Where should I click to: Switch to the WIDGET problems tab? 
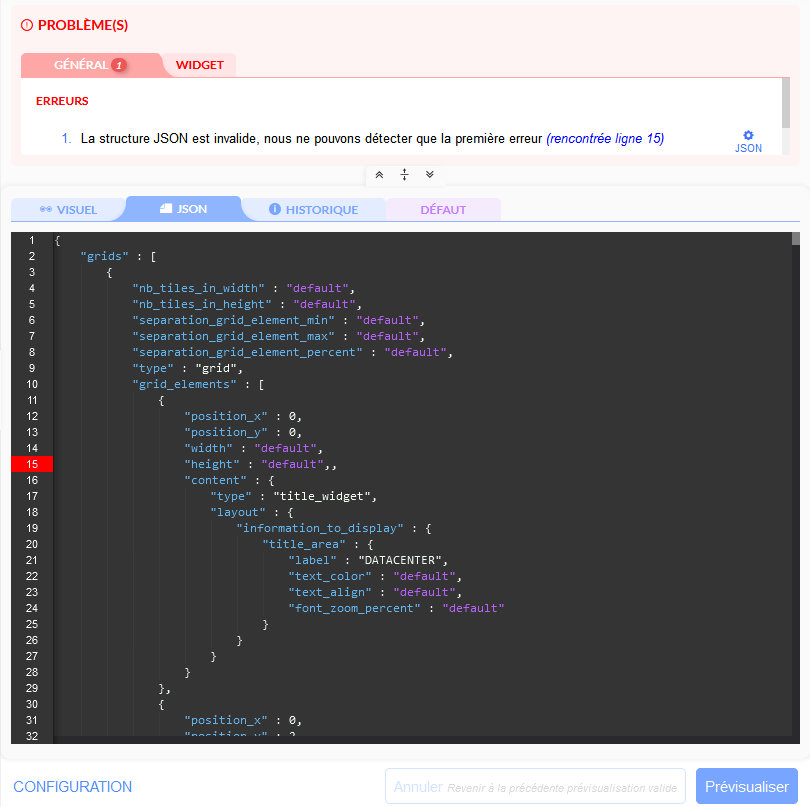pos(199,65)
